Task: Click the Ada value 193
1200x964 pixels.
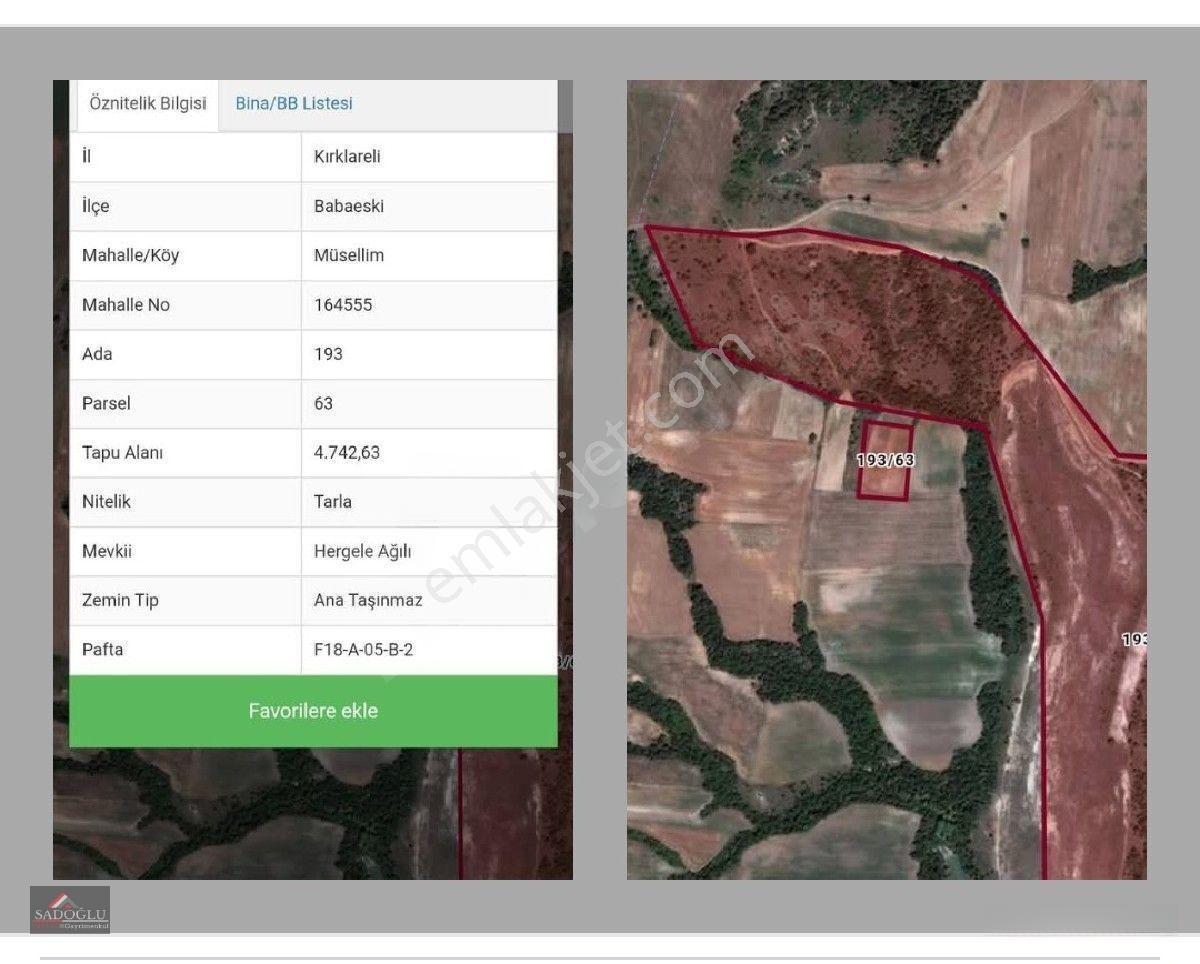Action: point(327,354)
